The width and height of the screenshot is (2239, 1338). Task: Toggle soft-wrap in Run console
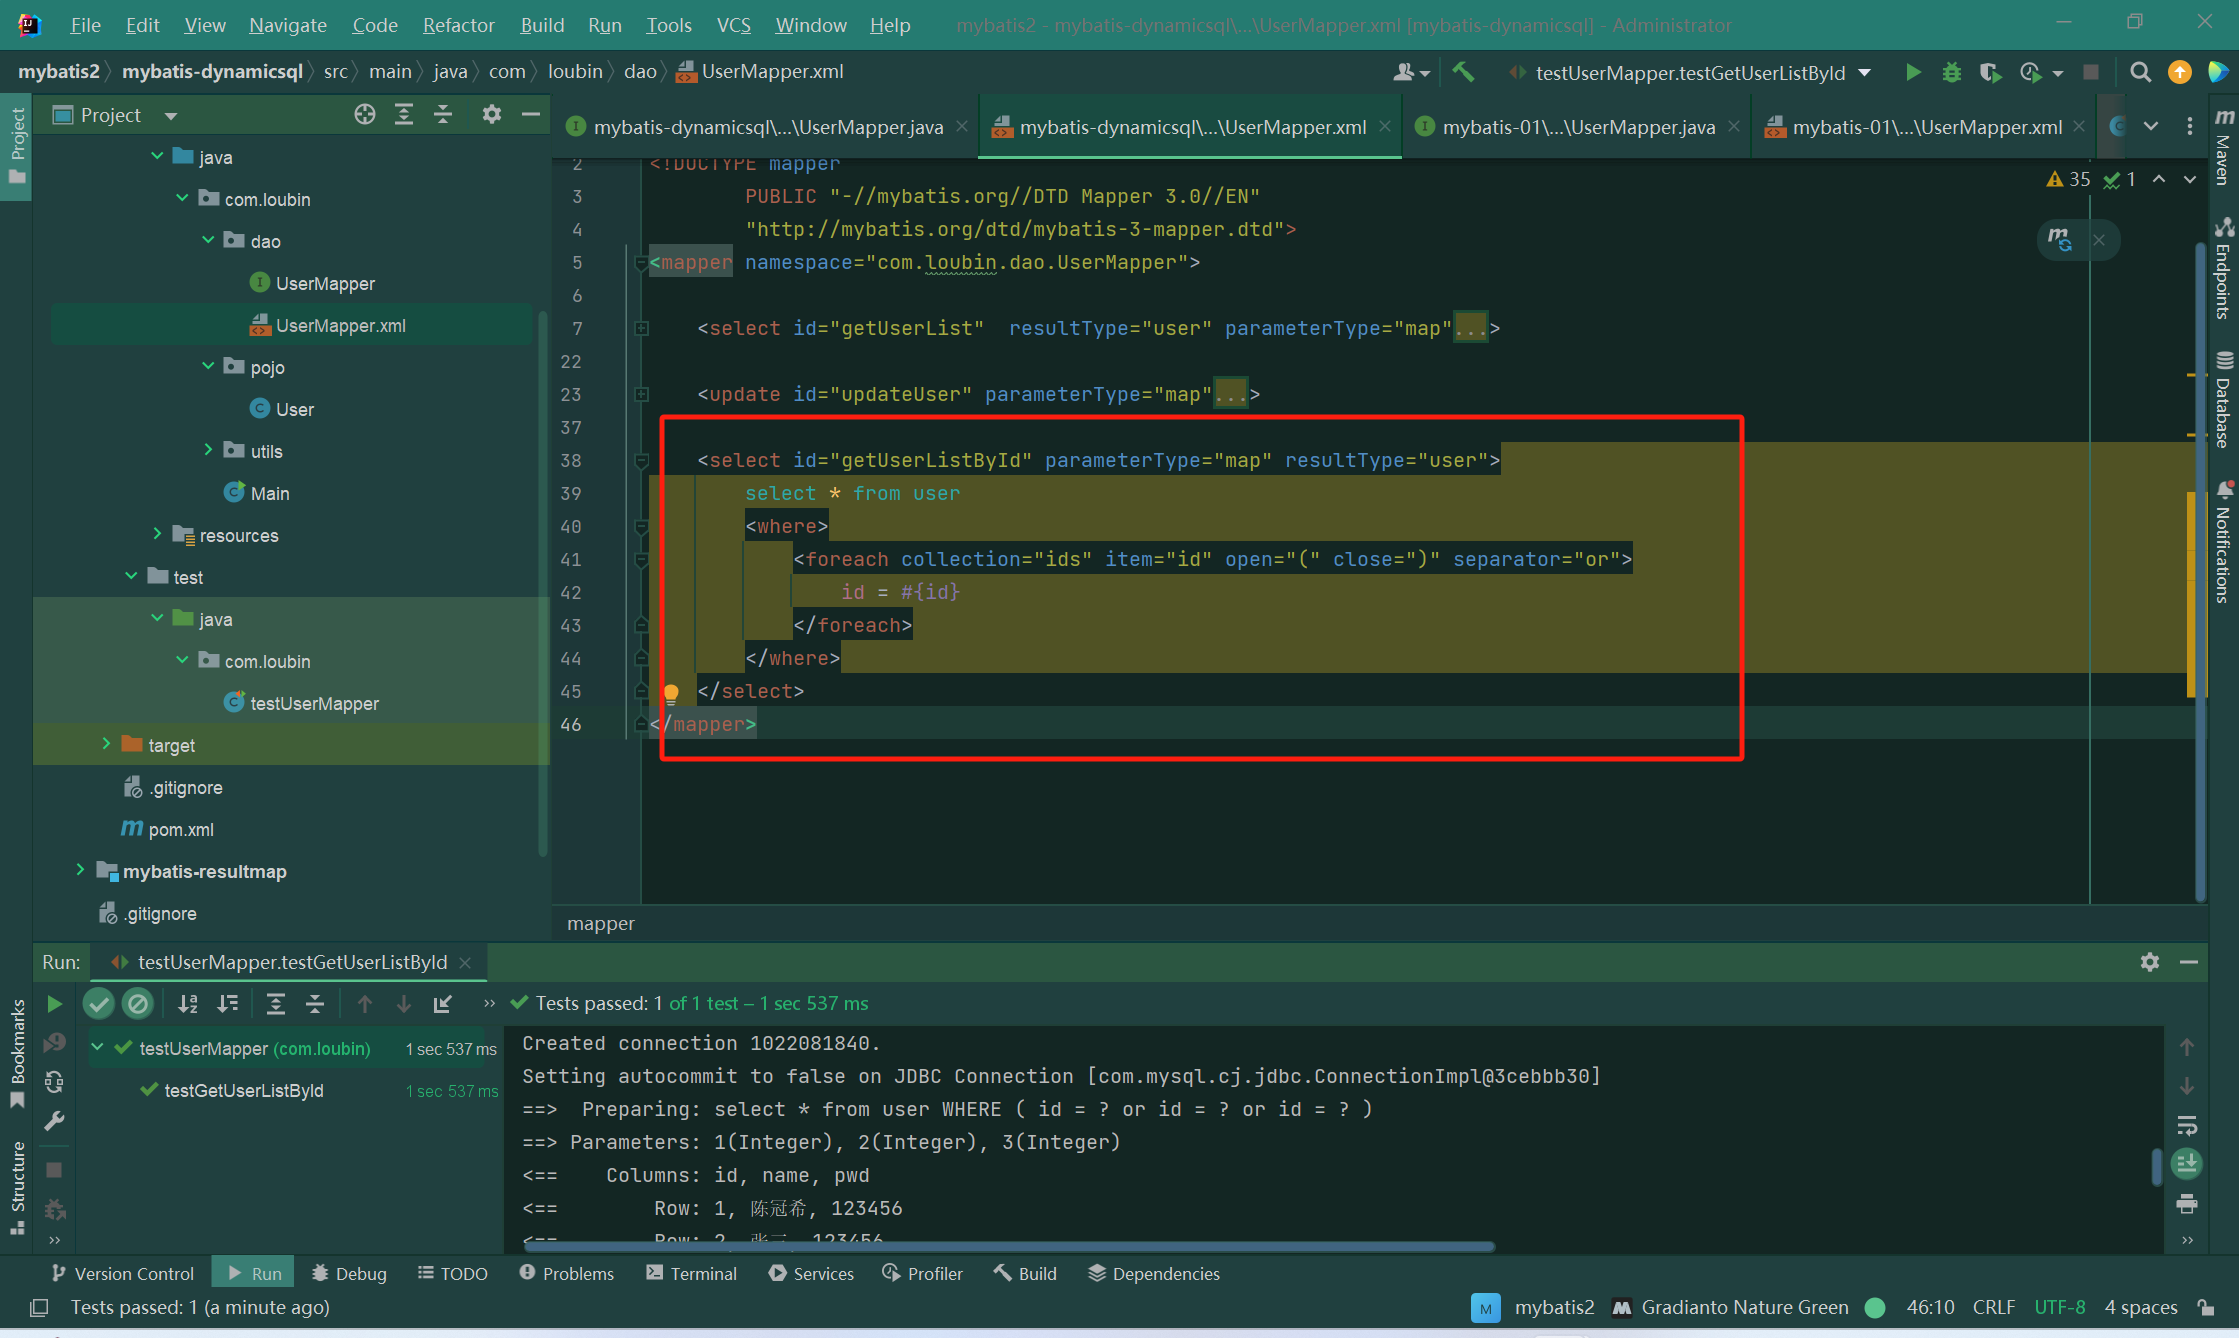click(2187, 1126)
